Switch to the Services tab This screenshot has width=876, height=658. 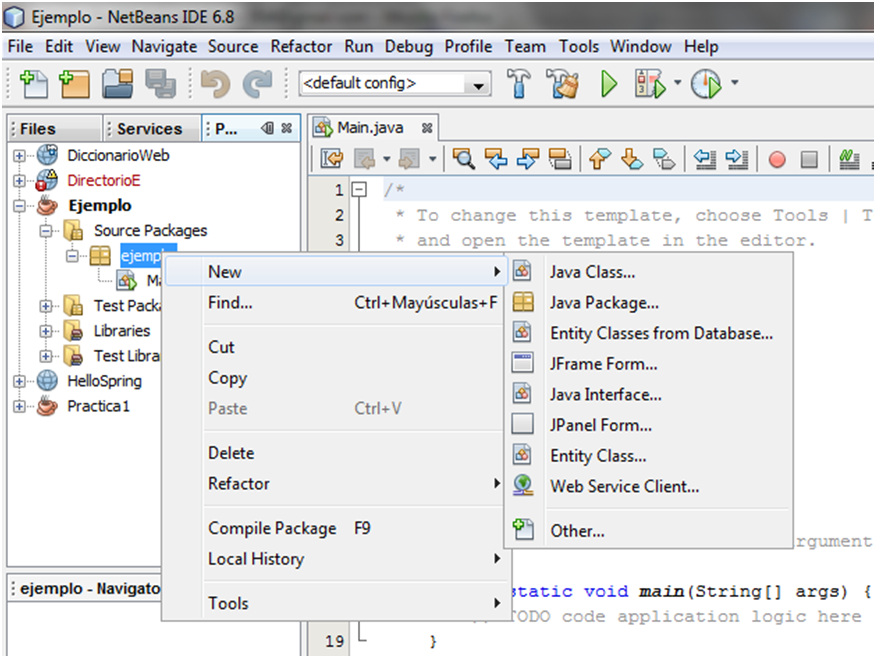(x=150, y=128)
